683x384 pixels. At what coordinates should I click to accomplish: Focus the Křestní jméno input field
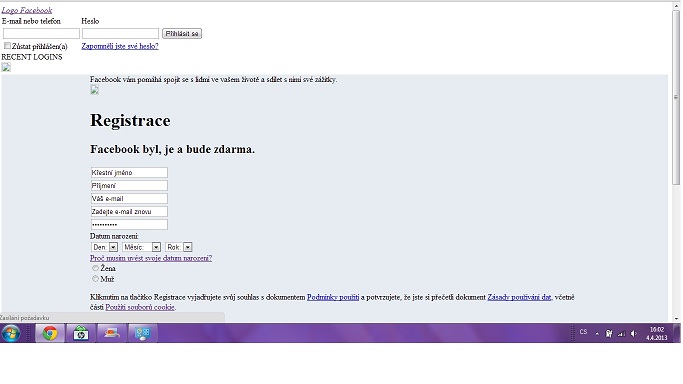click(129, 172)
